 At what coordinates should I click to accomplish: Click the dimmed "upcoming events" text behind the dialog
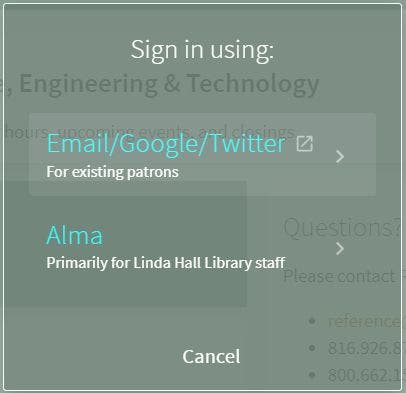click(125, 132)
